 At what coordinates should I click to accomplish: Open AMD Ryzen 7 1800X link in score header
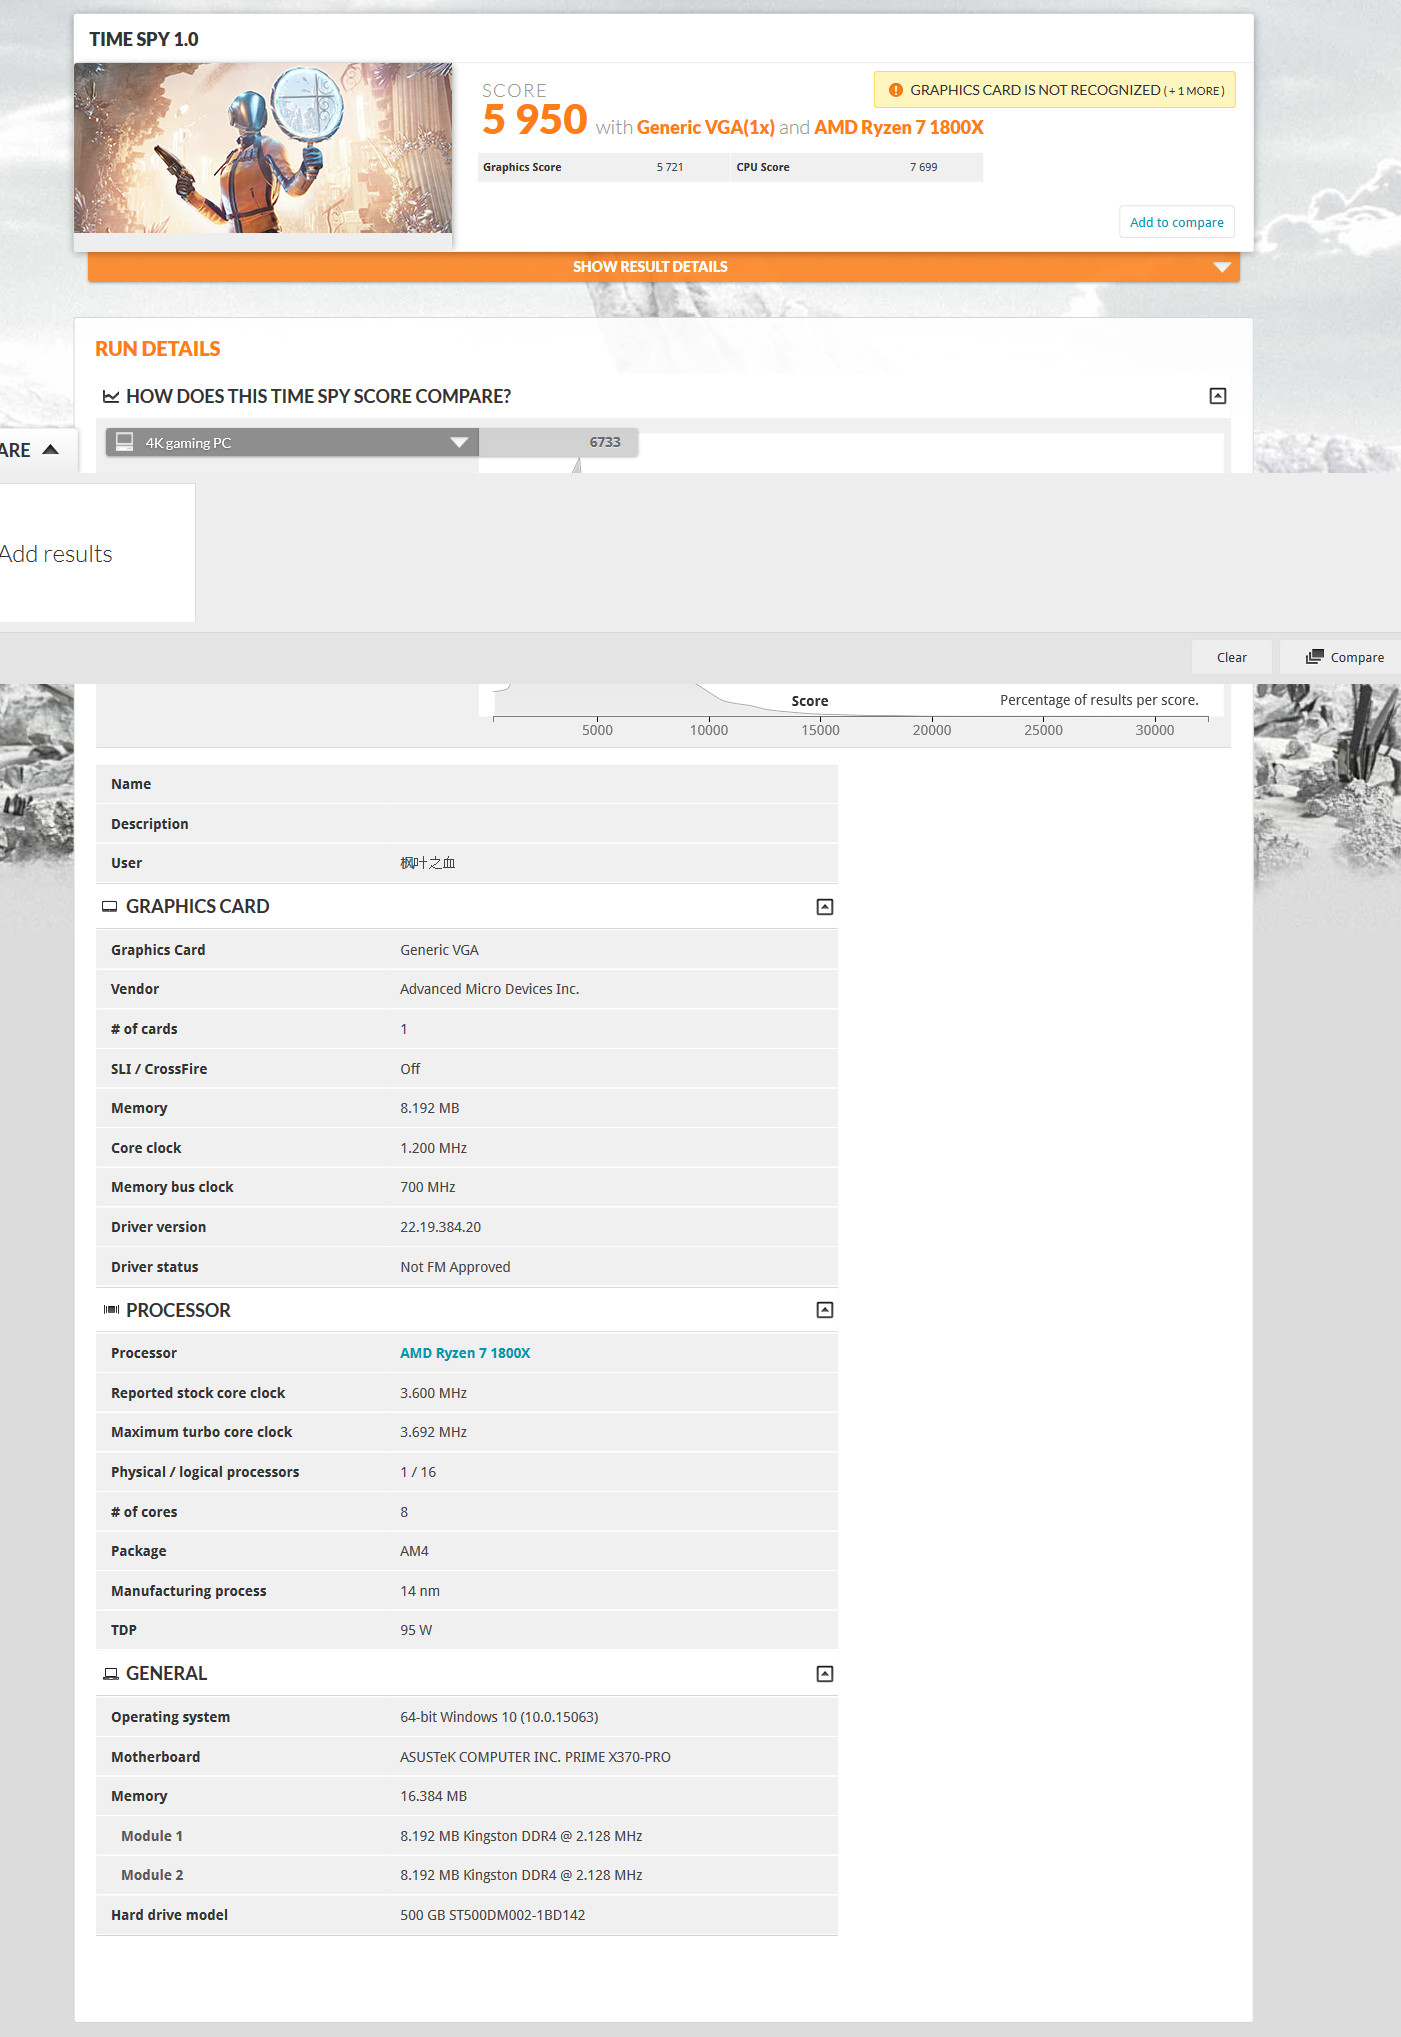click(899, 127)
